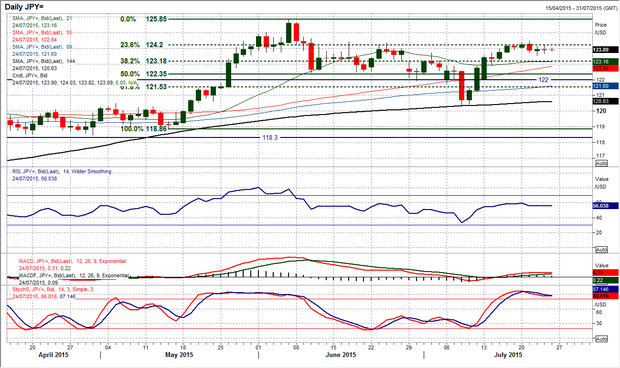Select the black 120.63 SMA price tag

coord(605,101)
